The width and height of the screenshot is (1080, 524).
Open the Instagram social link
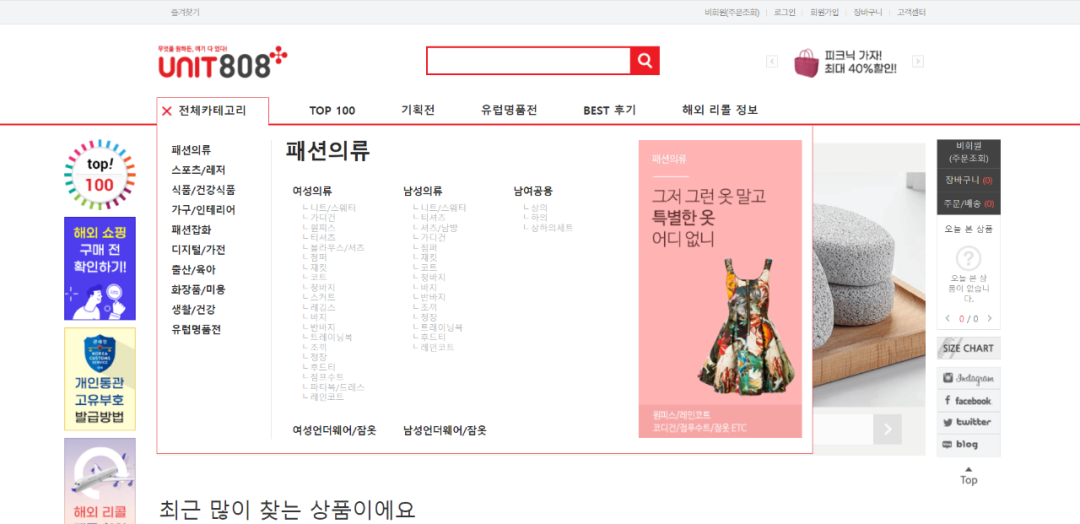click(x=968, y=379)
